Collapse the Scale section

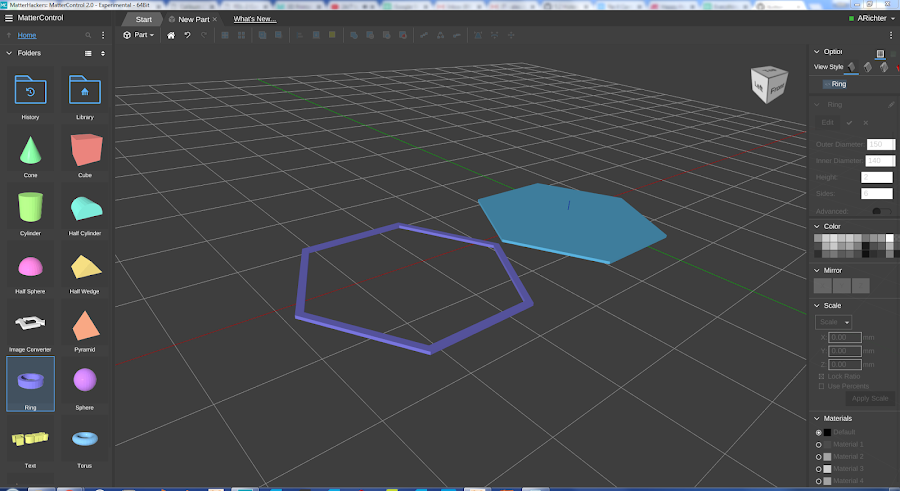click(817, 306)
